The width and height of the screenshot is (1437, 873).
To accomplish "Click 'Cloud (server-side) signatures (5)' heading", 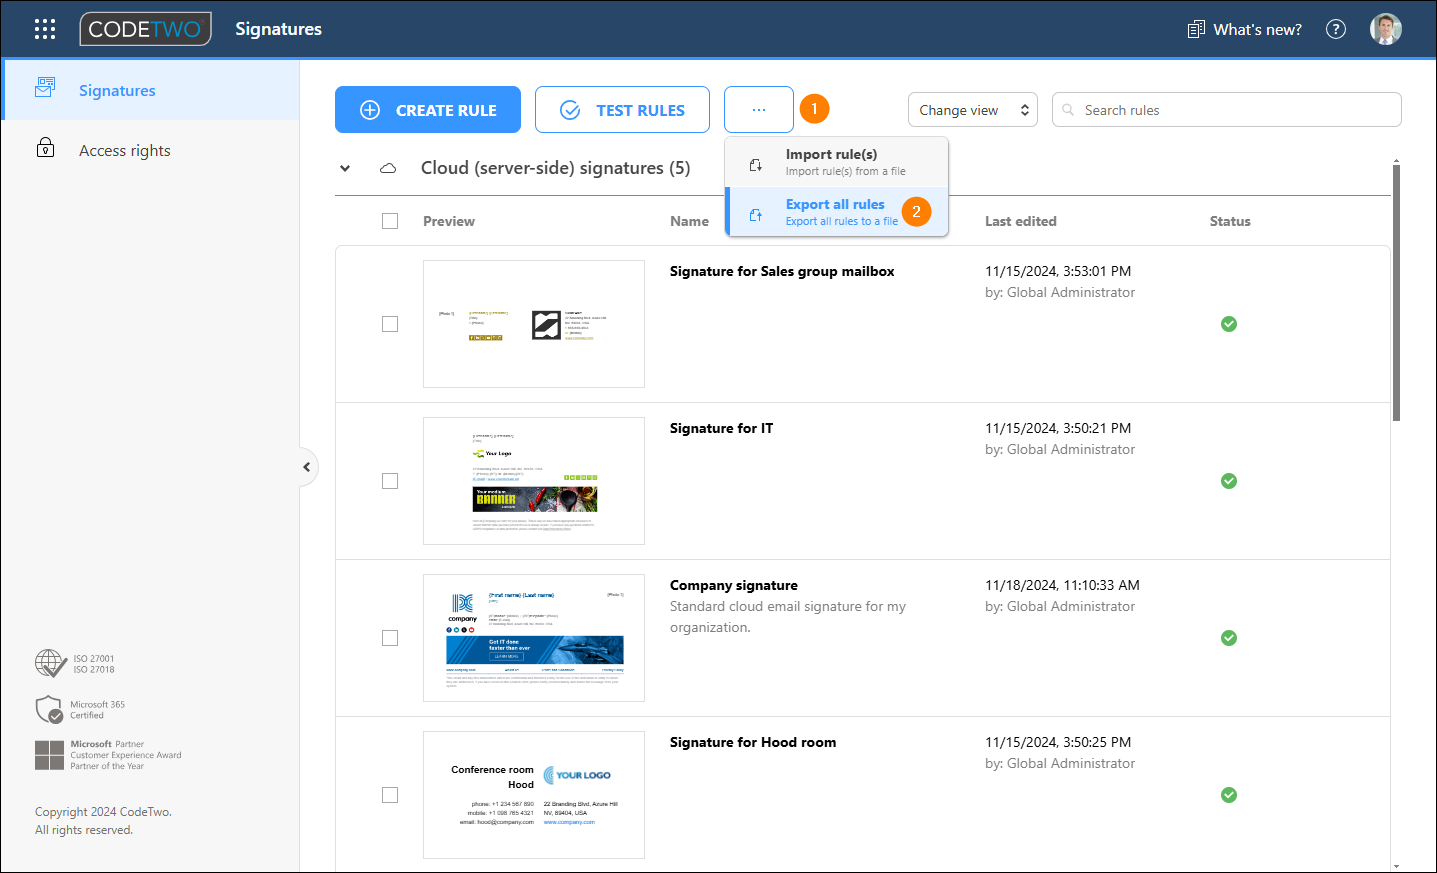I will tap(555, 168).
